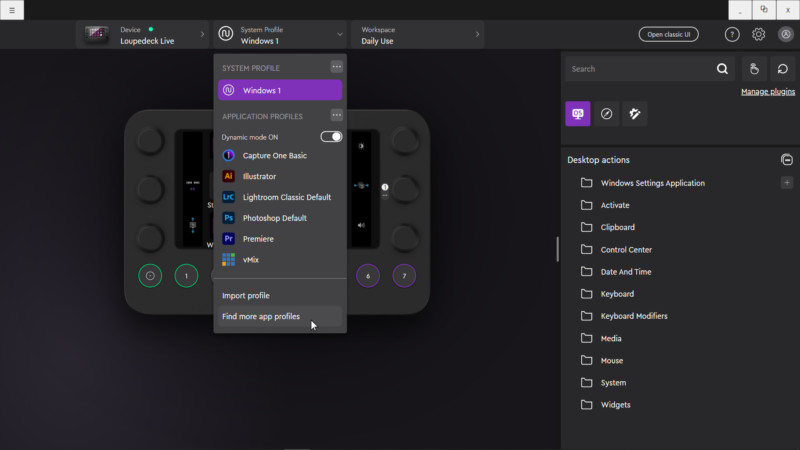
Task: Click the Illustrator Ai icon
Action: [x=229, y=177]
